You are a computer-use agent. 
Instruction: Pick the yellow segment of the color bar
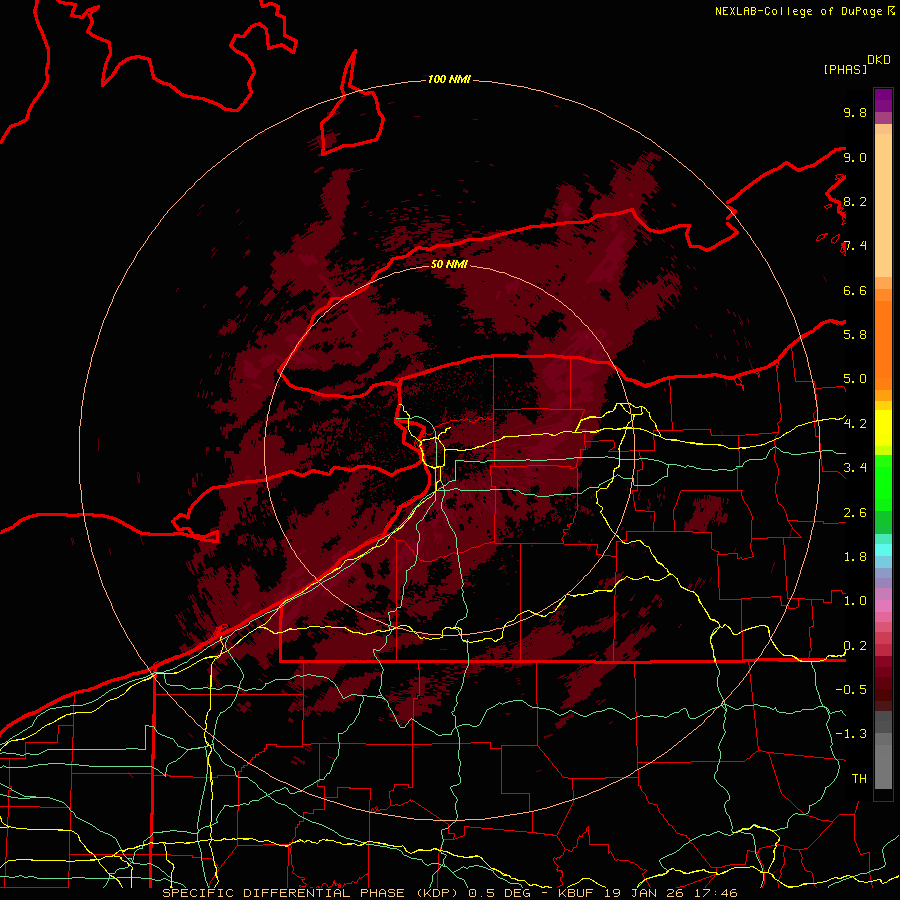pos(883,428)
